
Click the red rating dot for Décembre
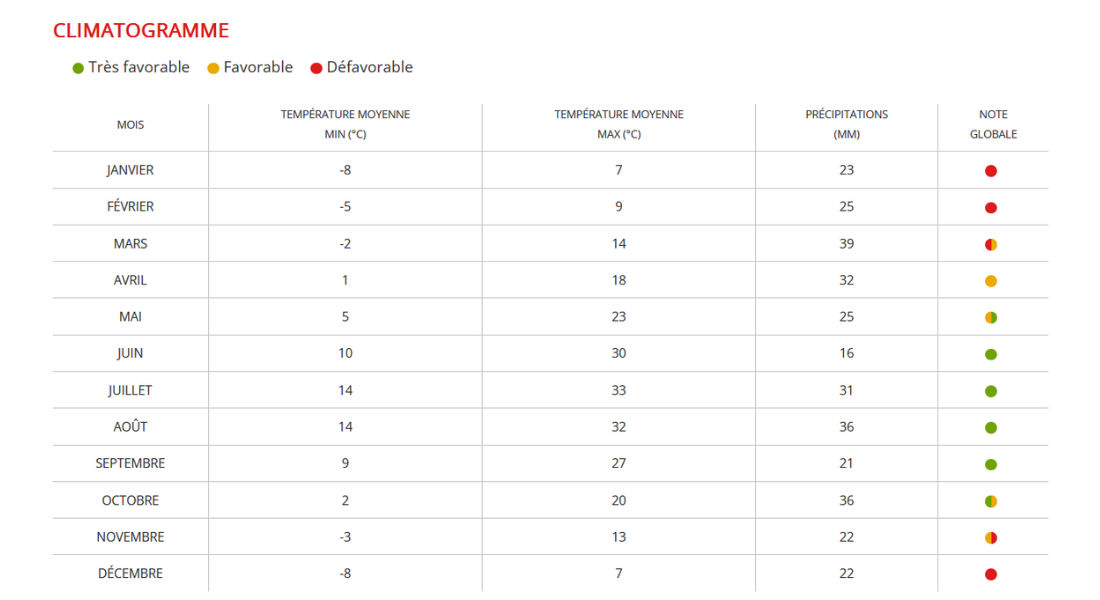991,574
